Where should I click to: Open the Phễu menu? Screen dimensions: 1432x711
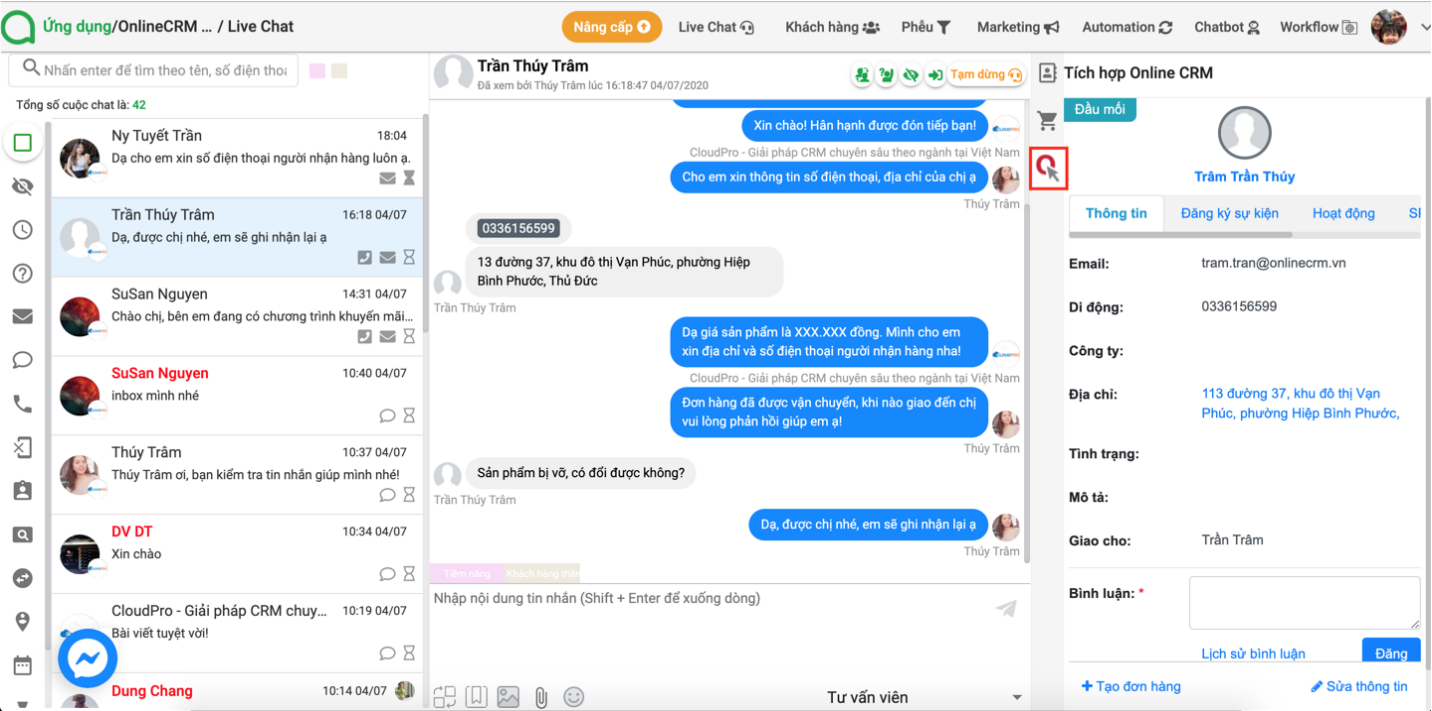pyautogui.click(x=926, y=27)
